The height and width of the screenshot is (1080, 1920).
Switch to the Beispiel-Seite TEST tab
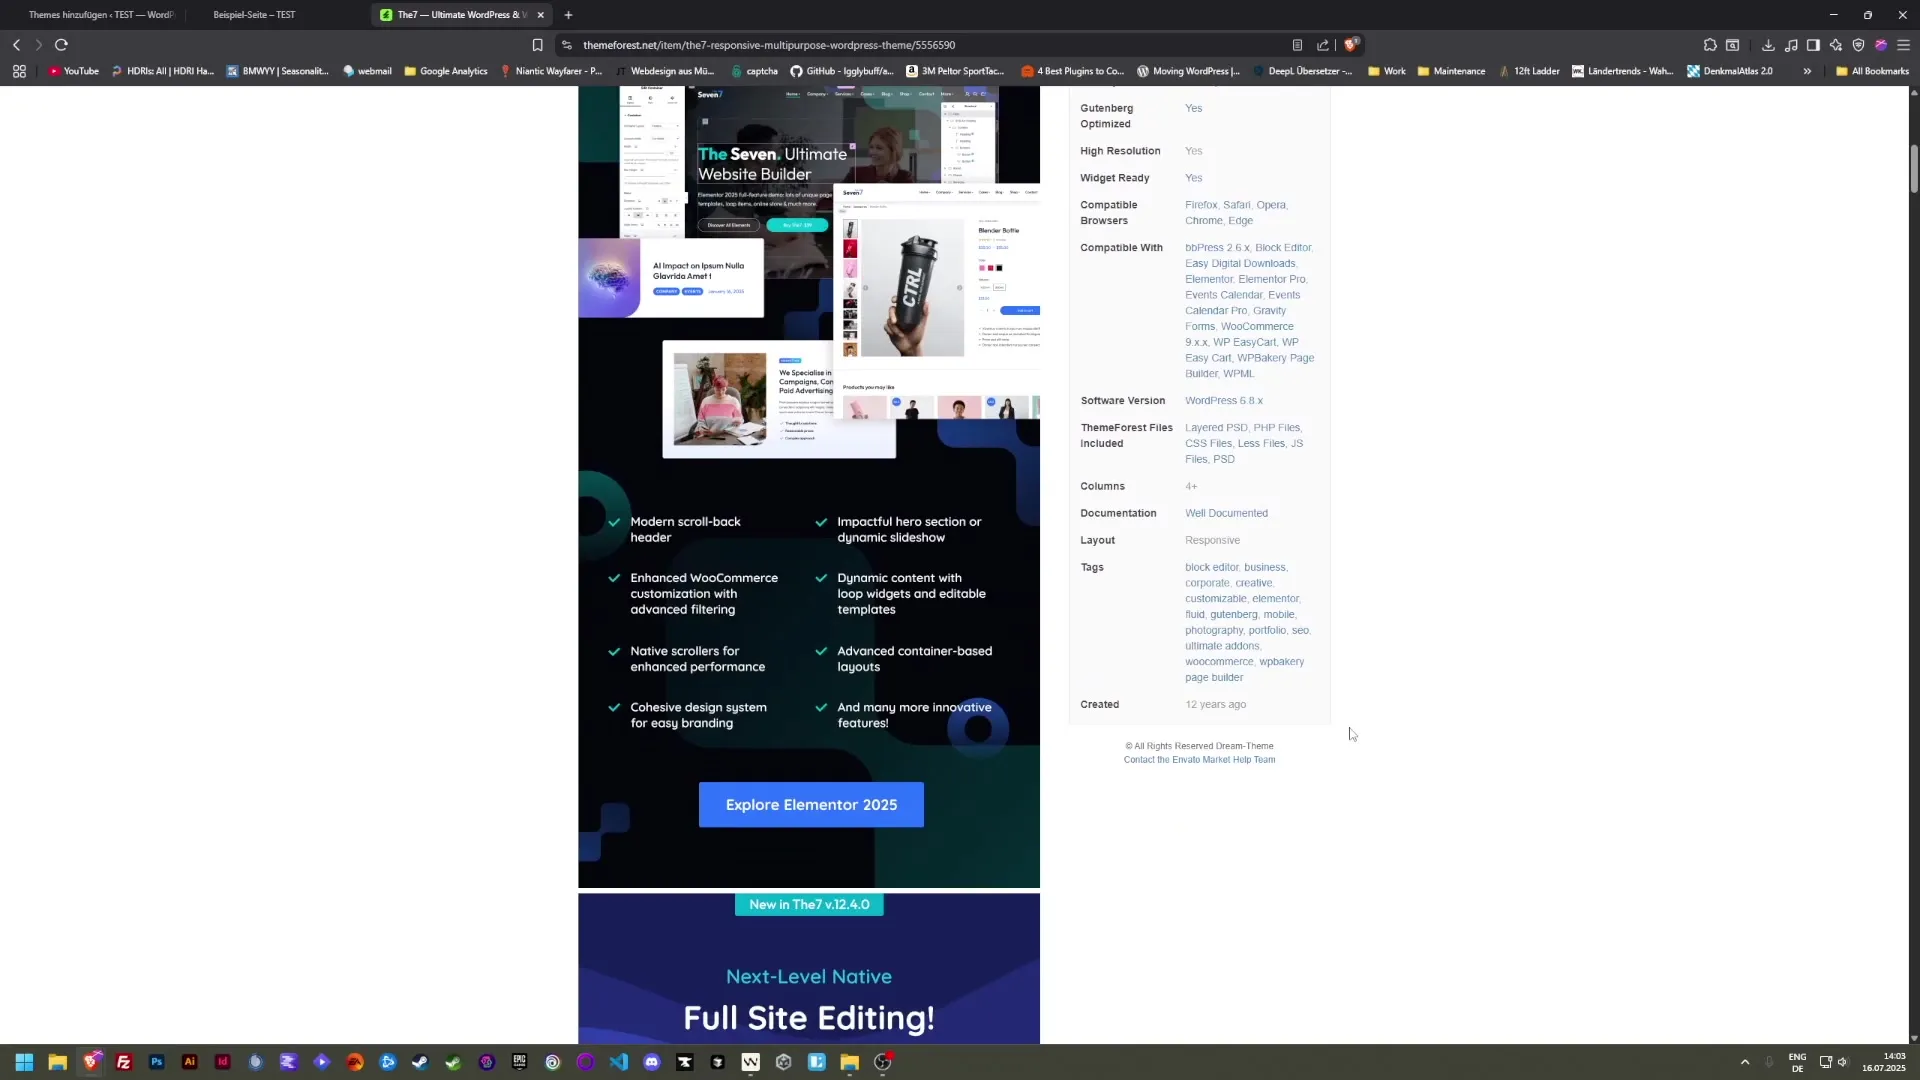click(x=255, y=15)
